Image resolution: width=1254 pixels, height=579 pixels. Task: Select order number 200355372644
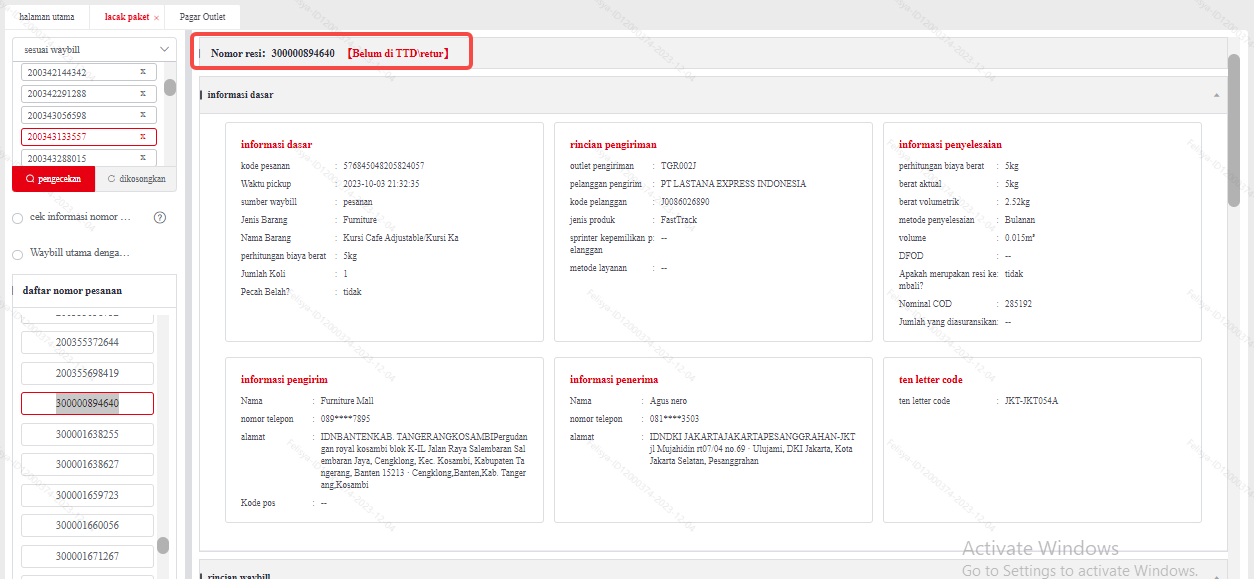click(87, 342)
